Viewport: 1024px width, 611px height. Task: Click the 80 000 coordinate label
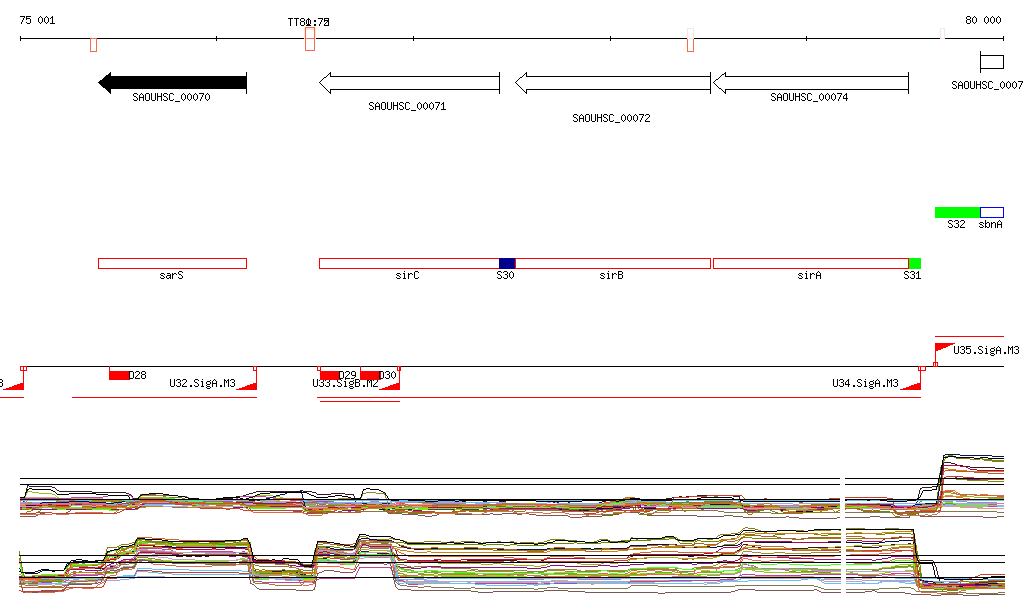point(983,20)
